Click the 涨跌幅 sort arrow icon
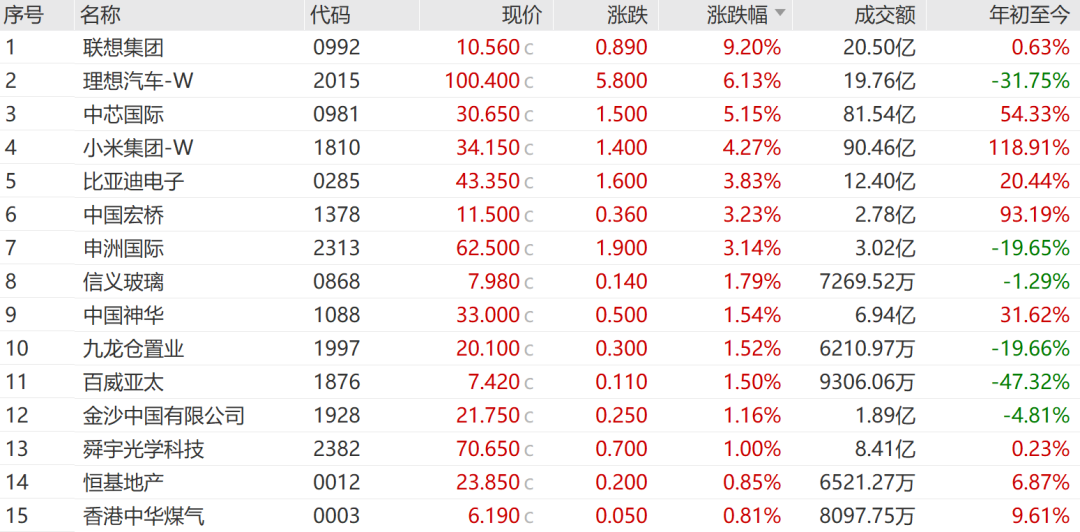The image size is (1080, 532). [779, 13]
